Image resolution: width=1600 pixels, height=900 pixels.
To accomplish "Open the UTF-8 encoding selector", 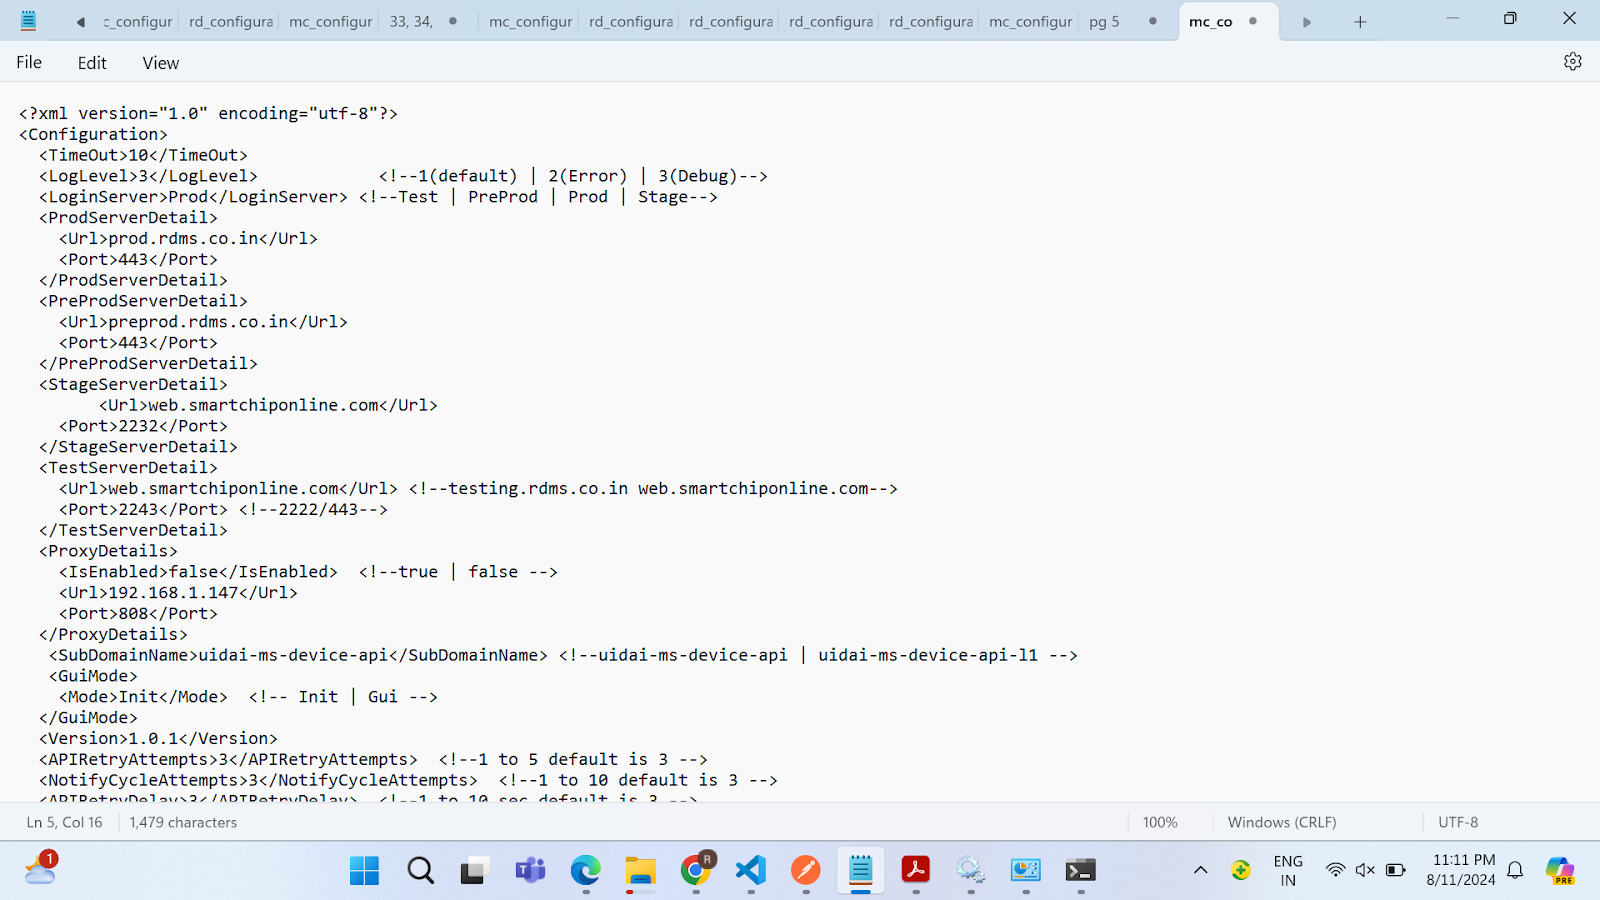I will [1458, 822].
